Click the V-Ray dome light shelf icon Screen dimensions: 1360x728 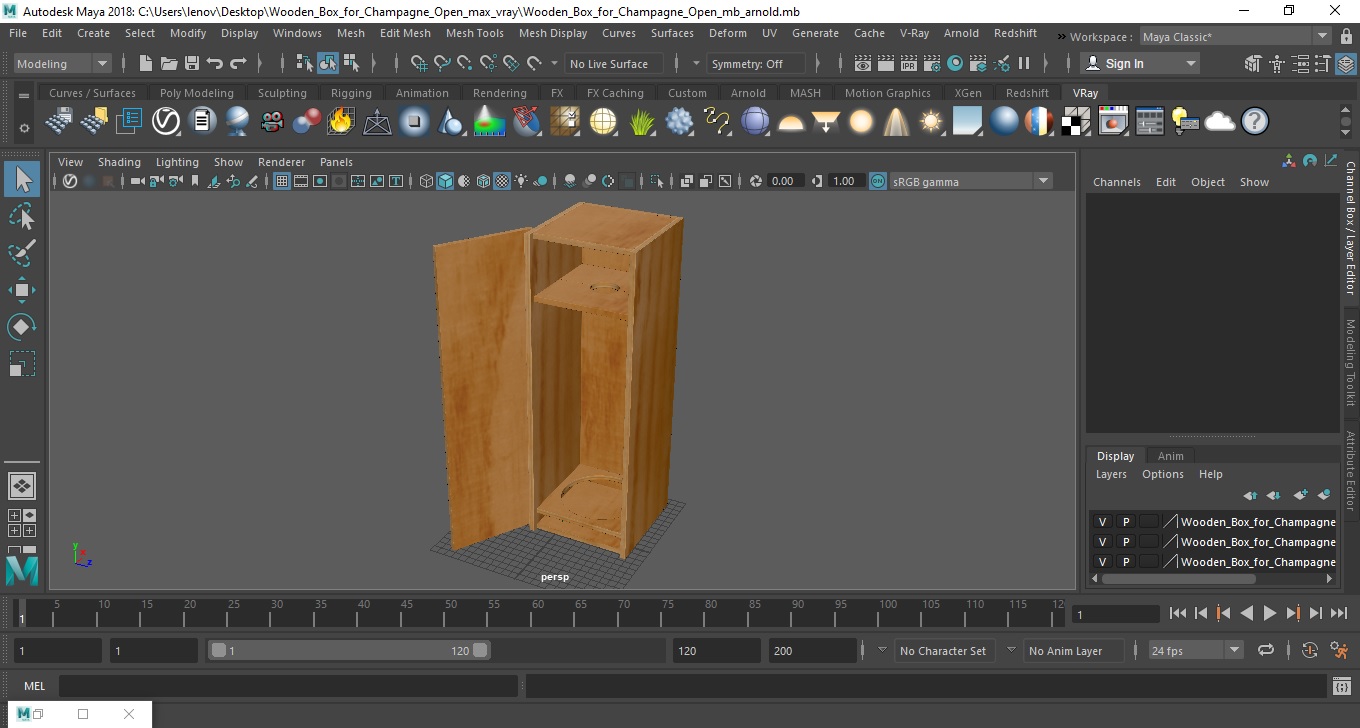tap(791, 122)
